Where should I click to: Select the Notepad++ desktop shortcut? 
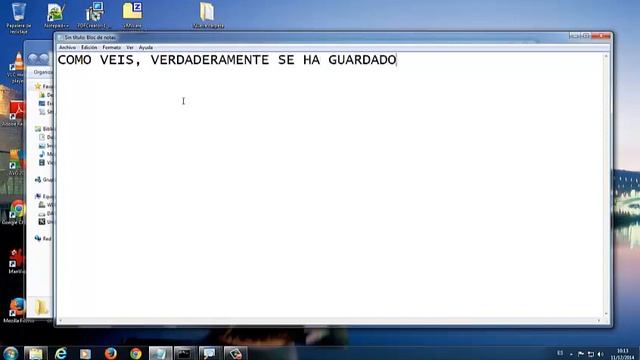pos(56,16)
